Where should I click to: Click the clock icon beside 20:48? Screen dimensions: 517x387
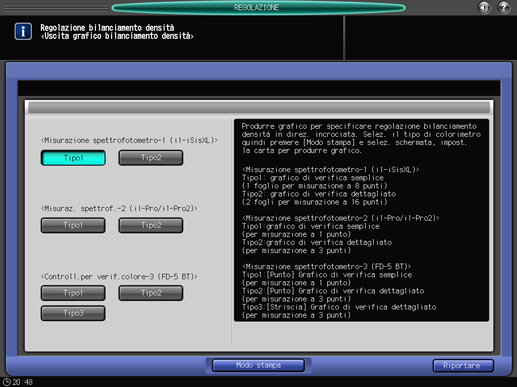[x=6, y=382]
